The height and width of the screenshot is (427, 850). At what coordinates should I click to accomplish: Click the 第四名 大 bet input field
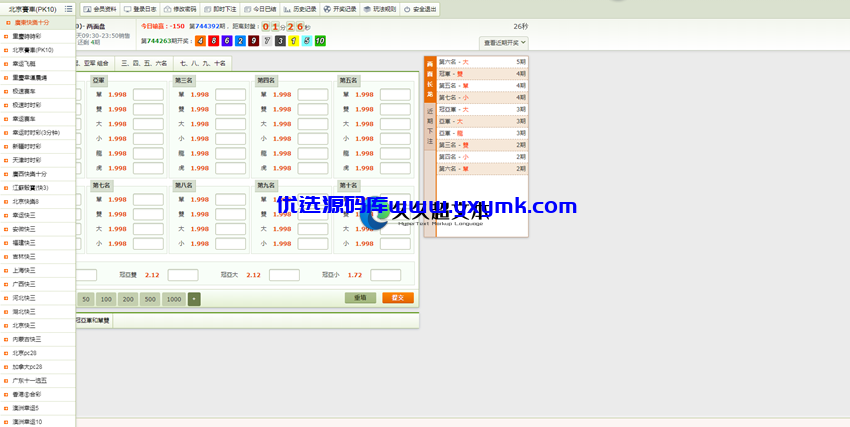point(313,124)
